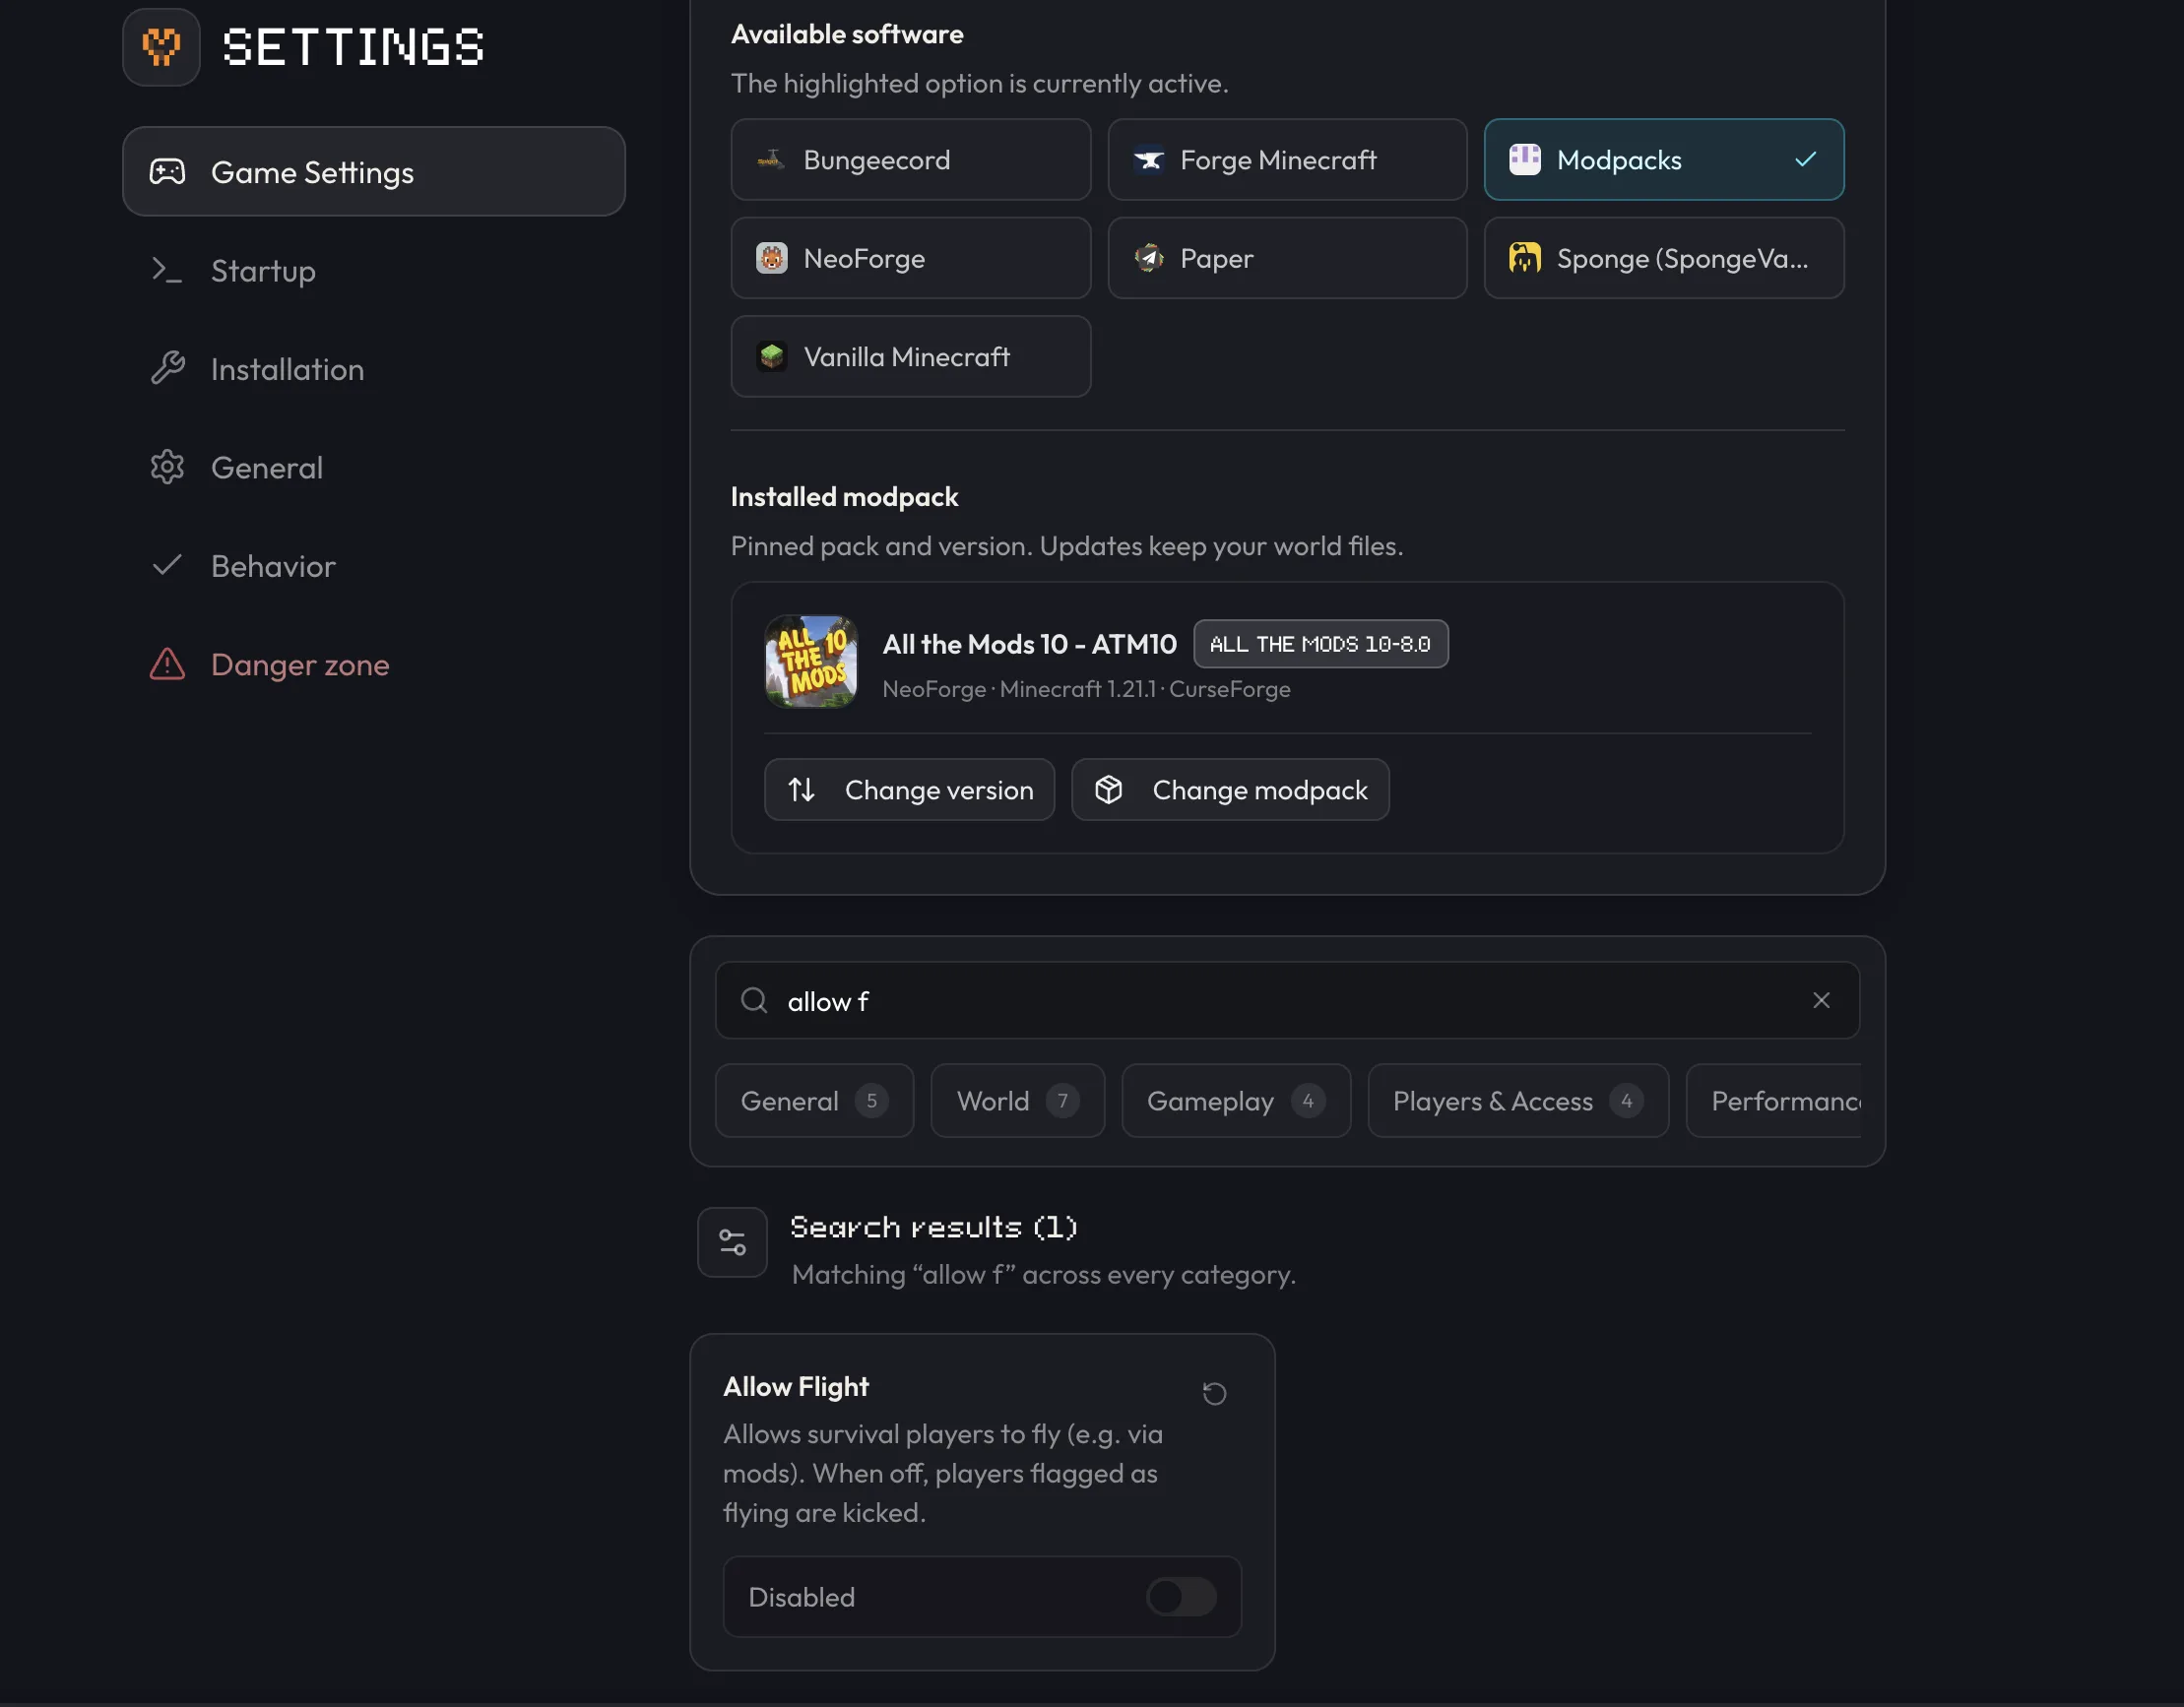Screen dimensions: 2184x1707
Task: Open the Startup section
Action: pyautogui.click(x=374, y=270)
